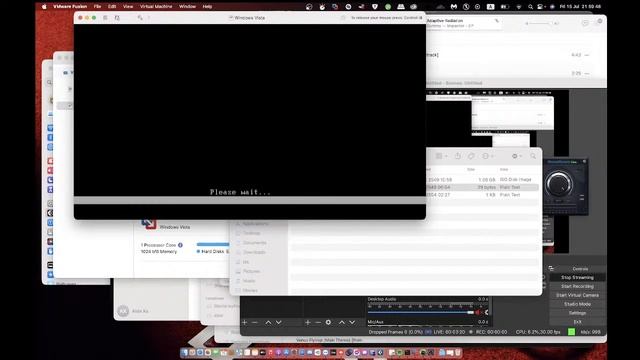Select the 1 KB Plain Text file row
Image resolution: width=640 pixels, height=360 pixels.
click(x=482, y=195)
